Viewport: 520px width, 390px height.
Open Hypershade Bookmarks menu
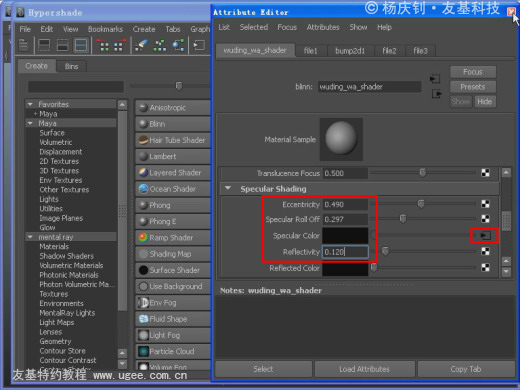coord(105,29)
